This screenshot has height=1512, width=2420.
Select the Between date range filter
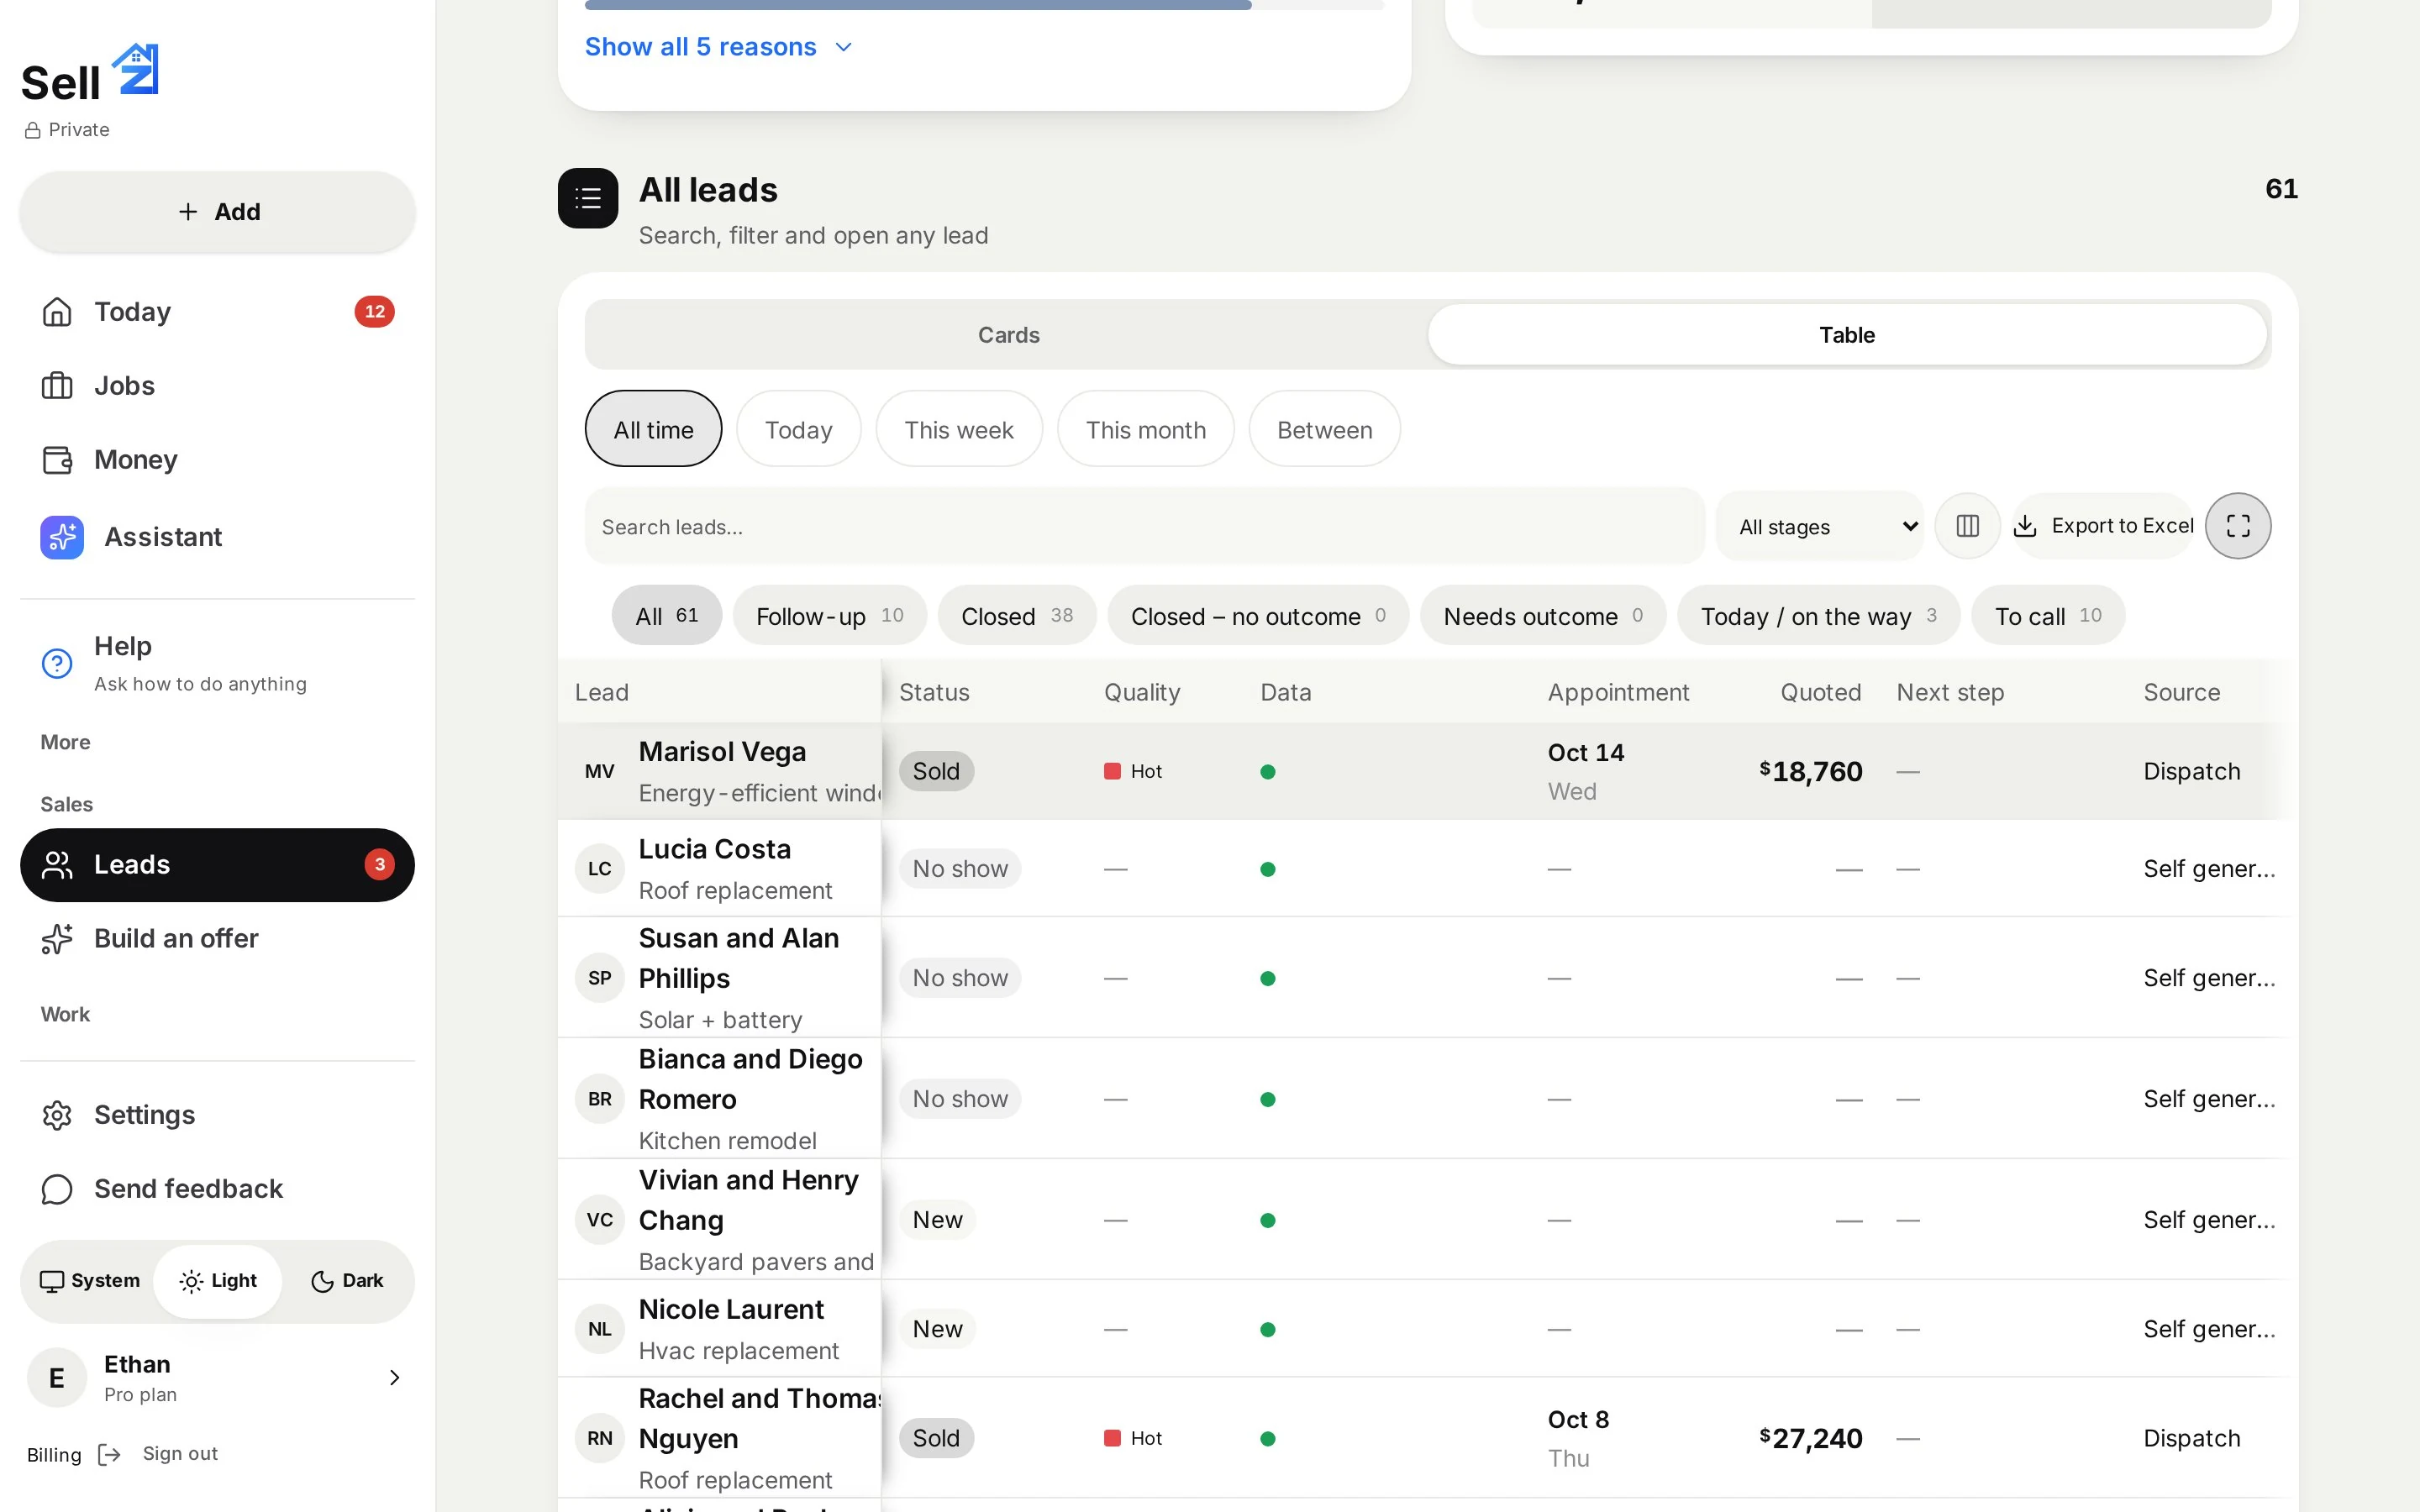tap(1324, 429)
